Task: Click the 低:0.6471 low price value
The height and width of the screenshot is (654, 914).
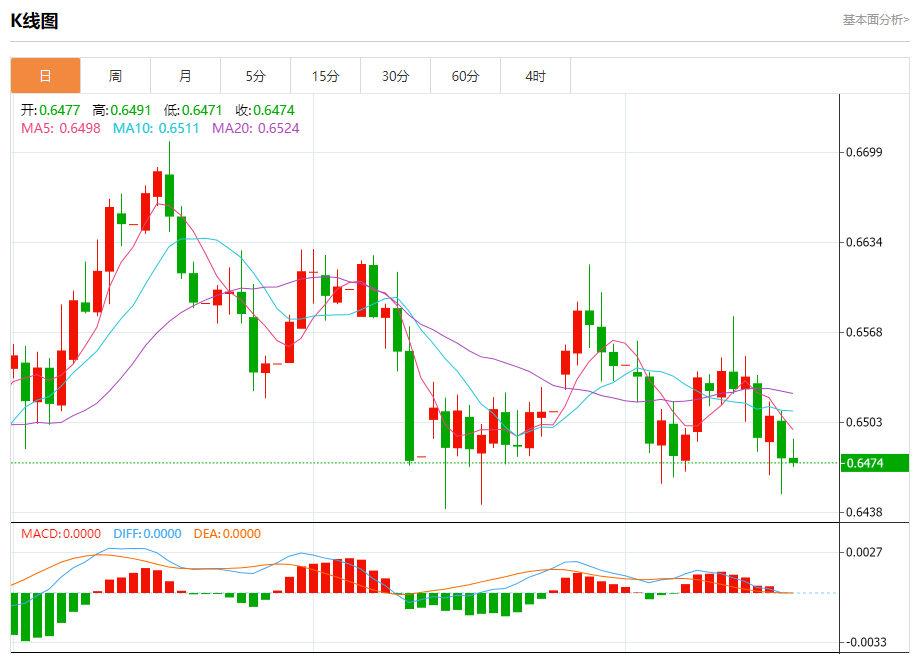Action: tap(193, 110)
